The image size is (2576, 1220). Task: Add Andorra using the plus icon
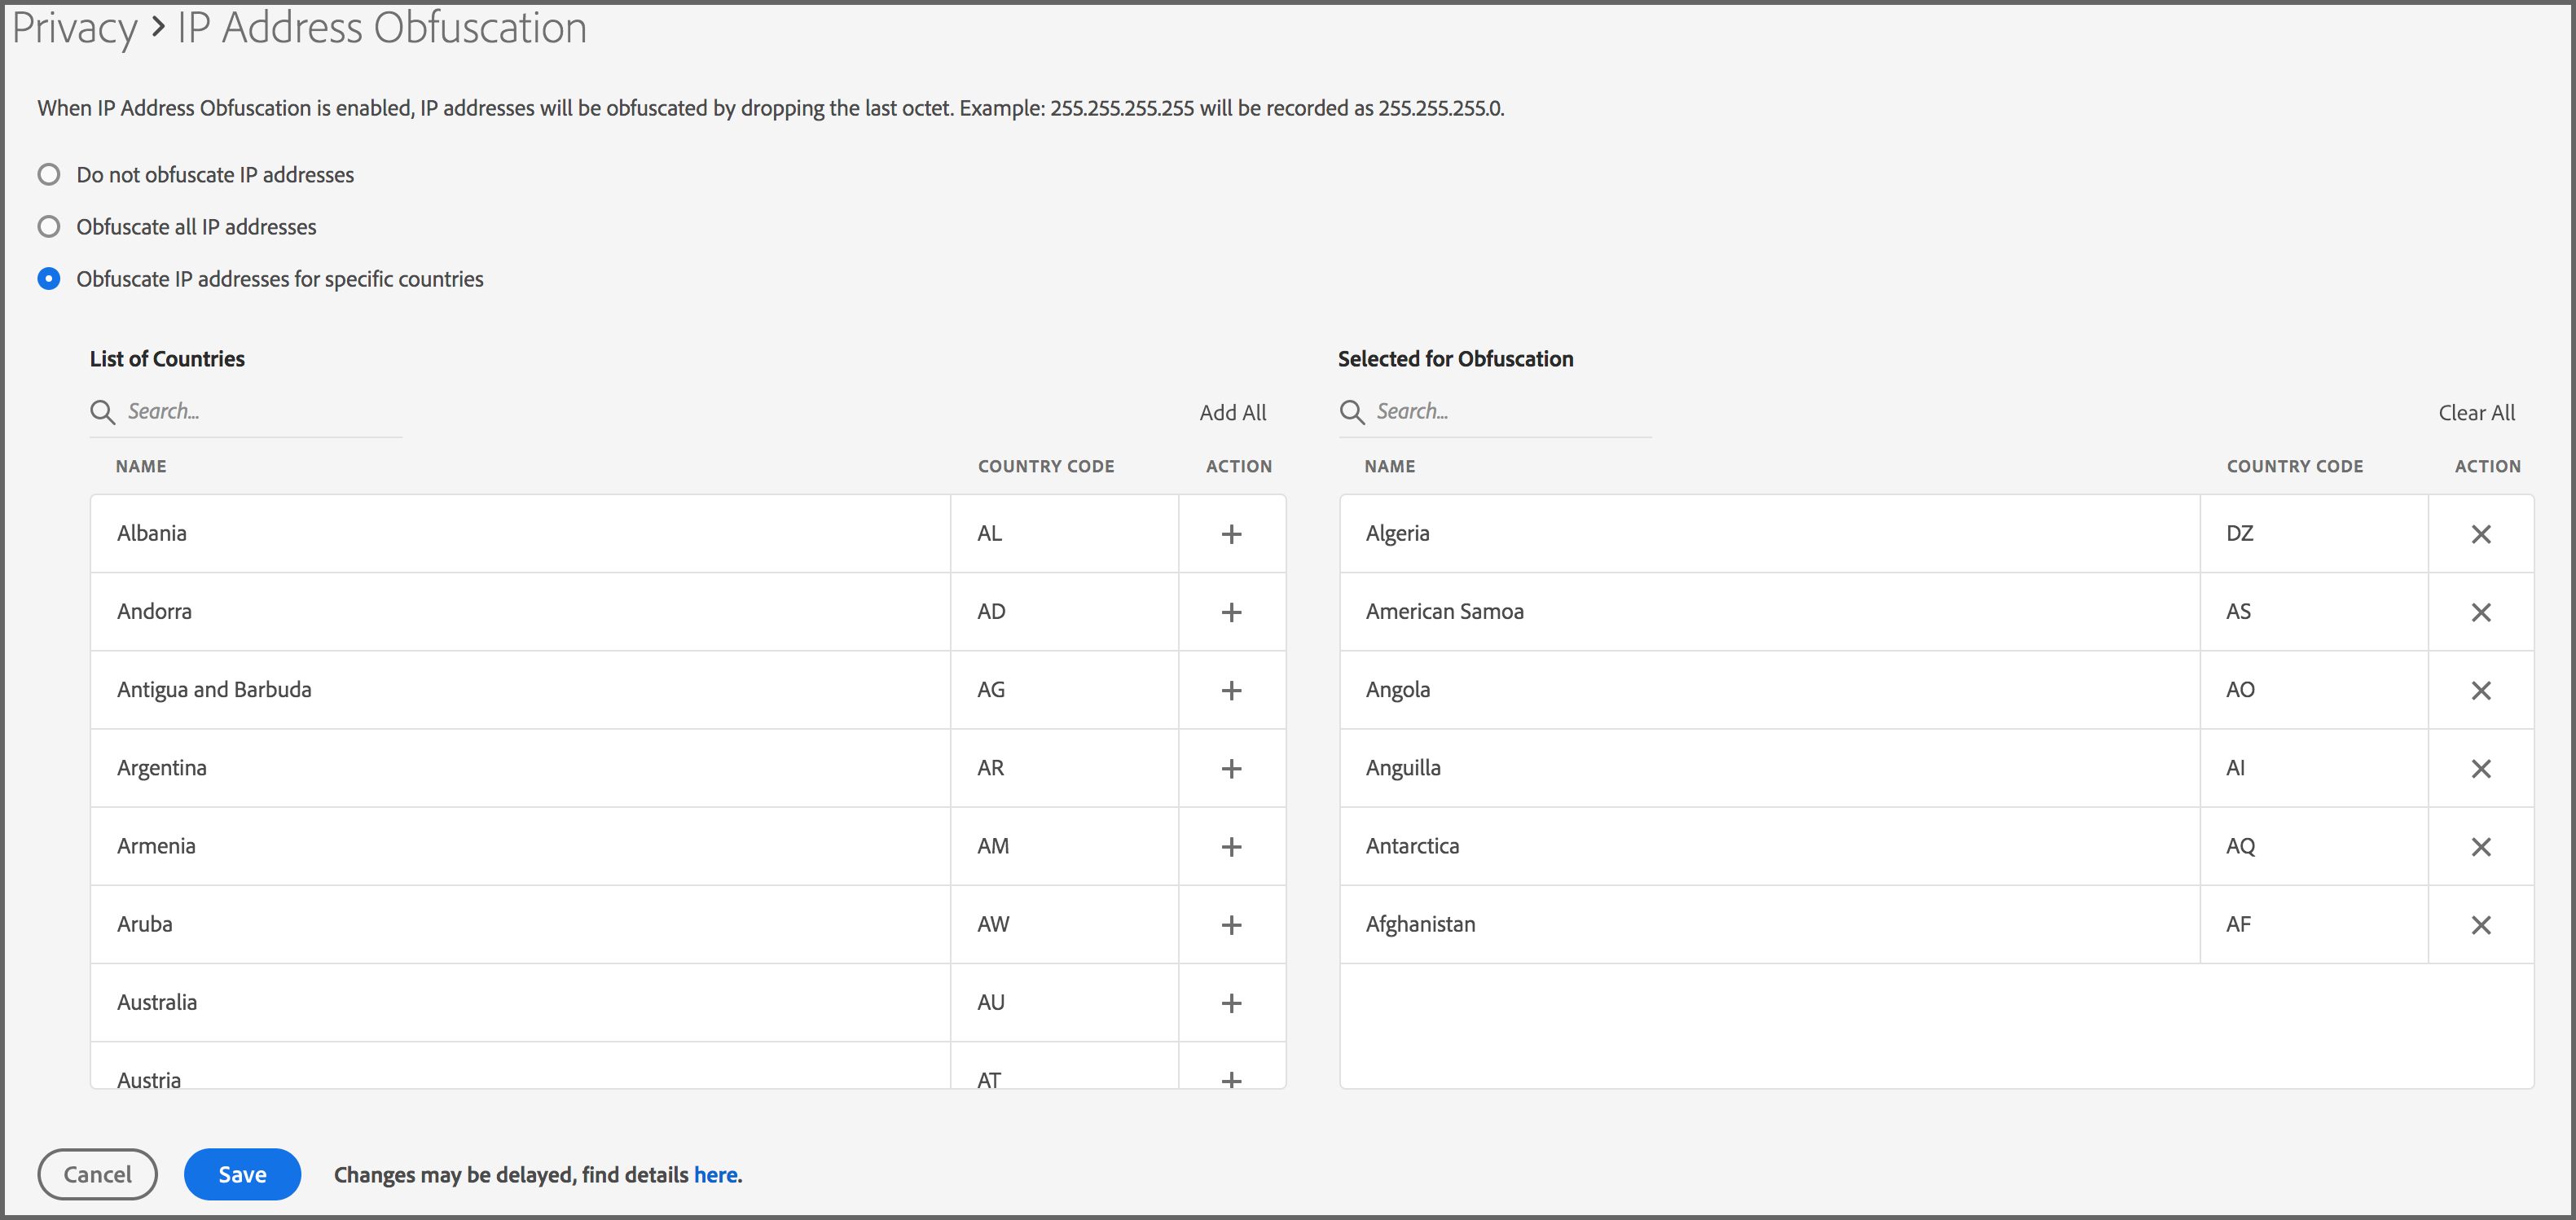pos(1231,612)
